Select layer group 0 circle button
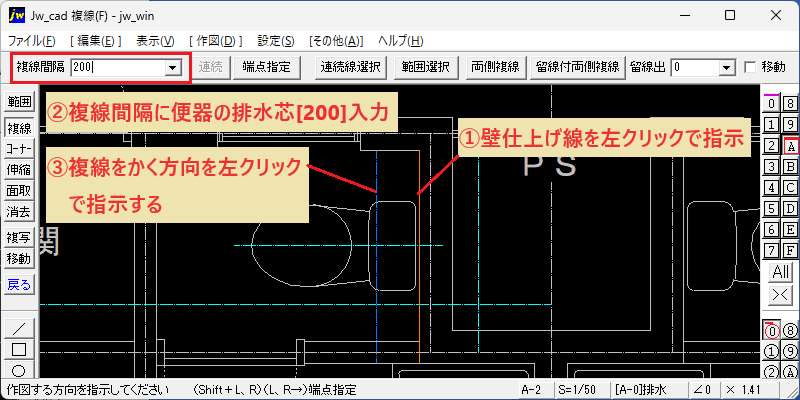Screen dimensions: 800x400 pyautogui.click(x=772, y=330)
